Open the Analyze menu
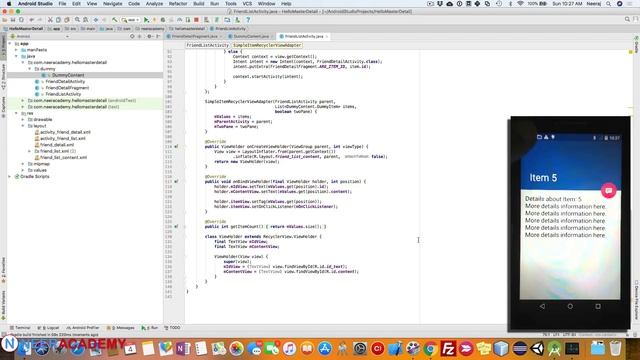The width and height of the screenshot is (640, 360). (x=154, y=4)
